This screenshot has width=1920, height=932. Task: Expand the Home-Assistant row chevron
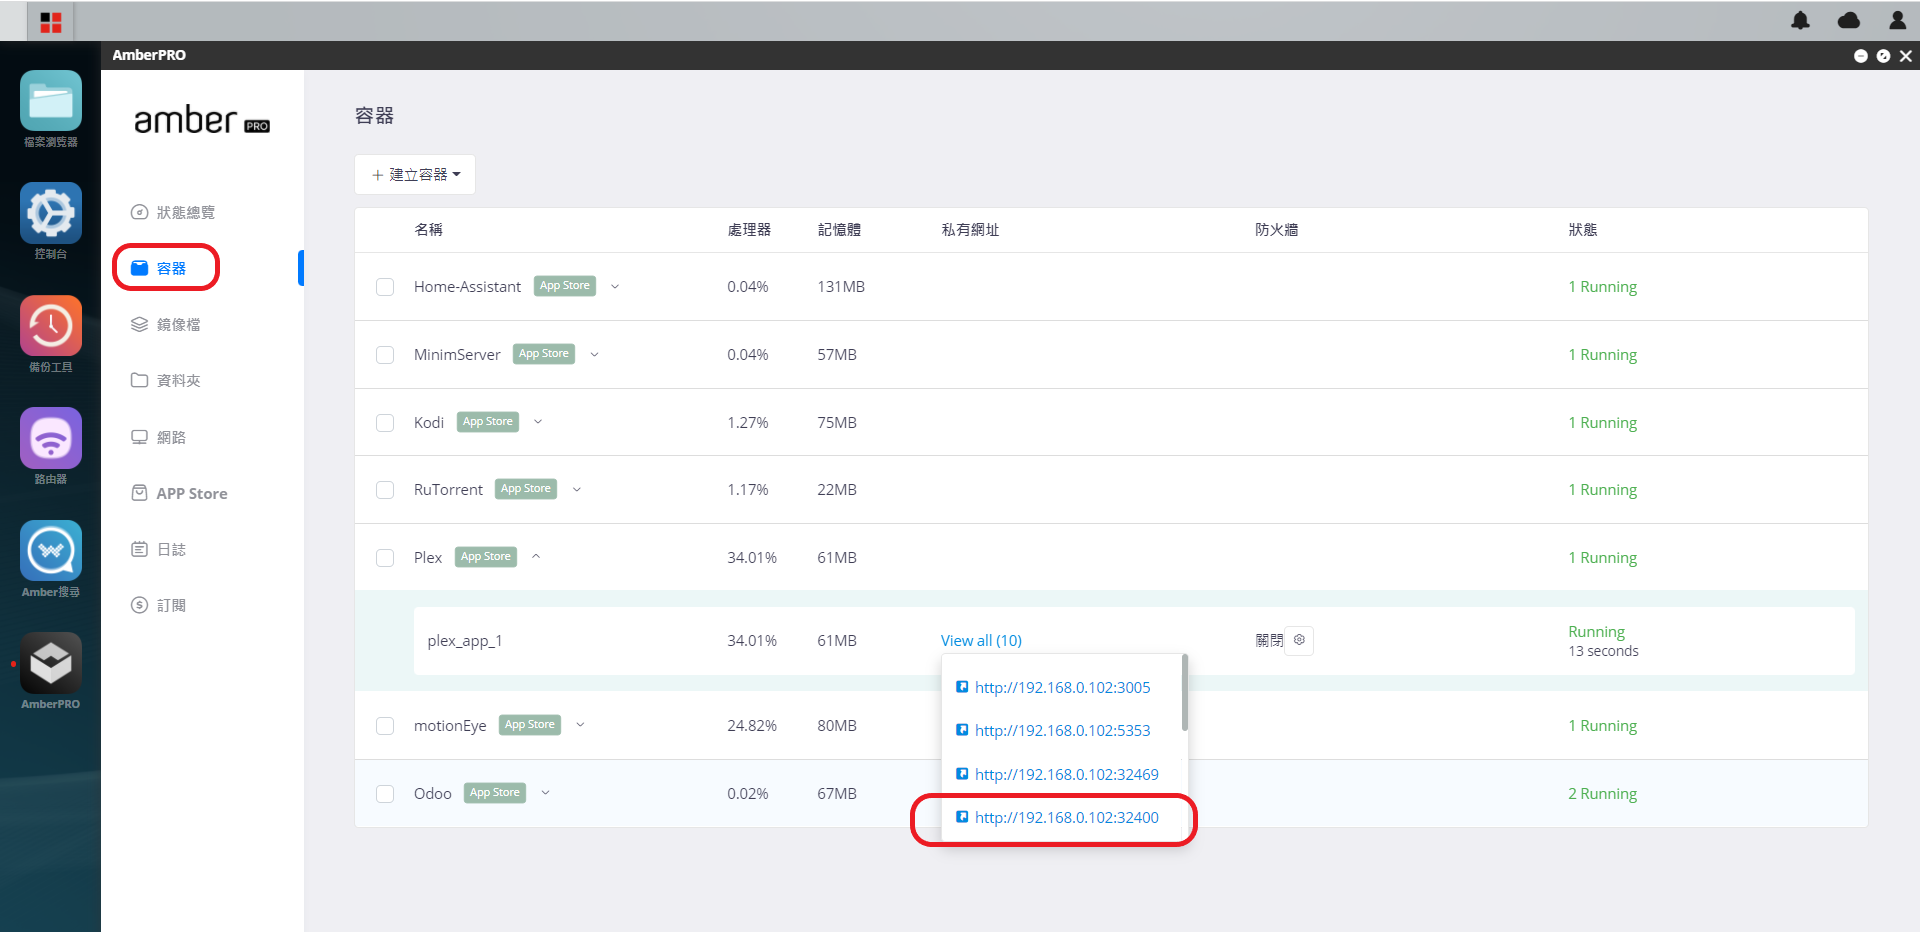point(615,286)
